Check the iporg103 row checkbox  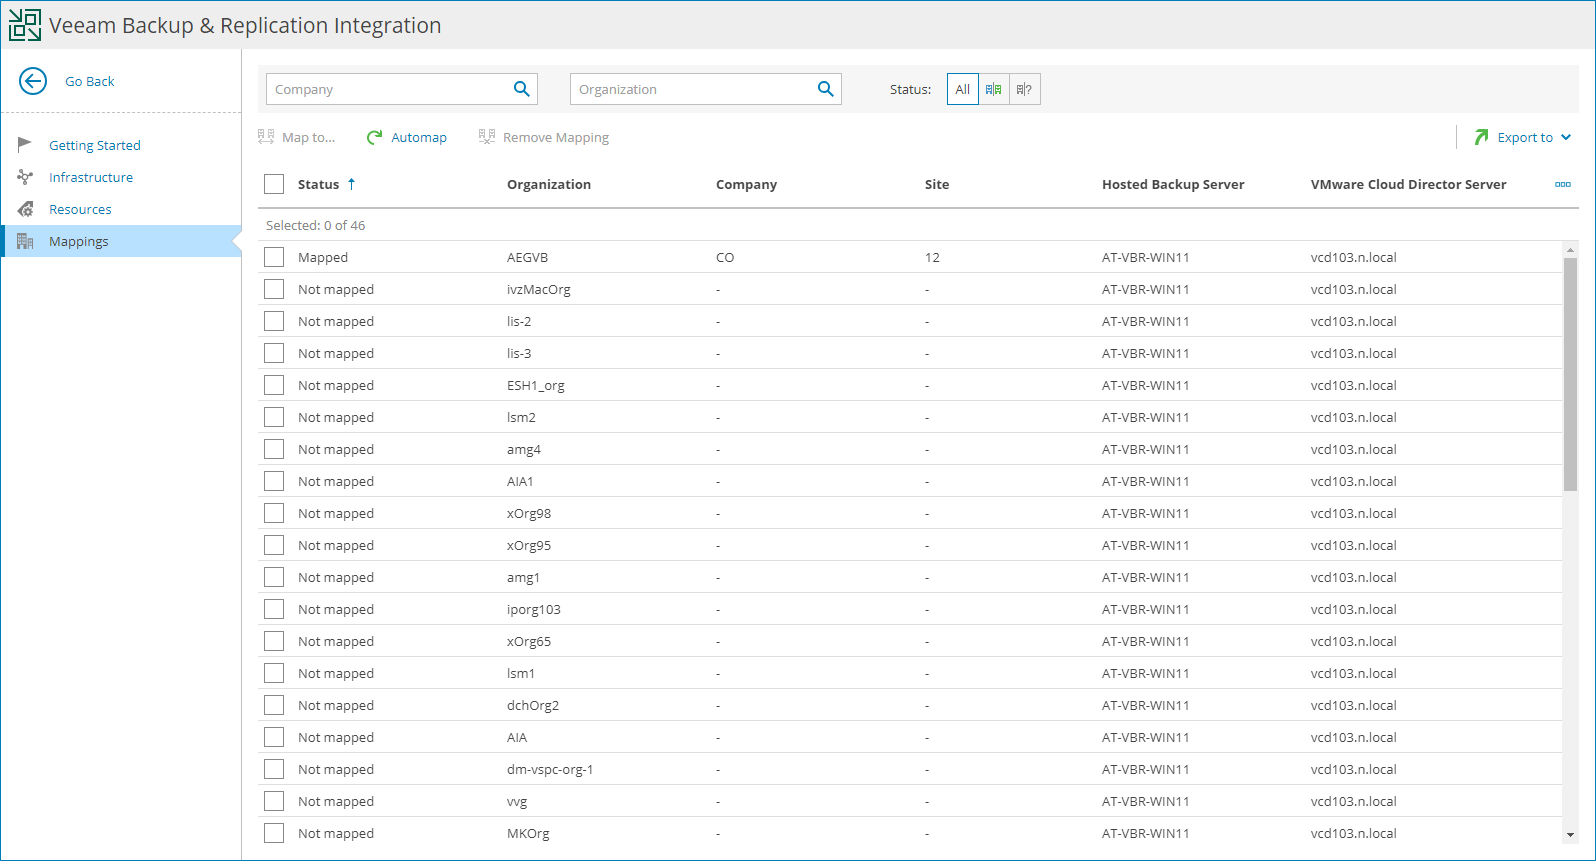[274, 609]
